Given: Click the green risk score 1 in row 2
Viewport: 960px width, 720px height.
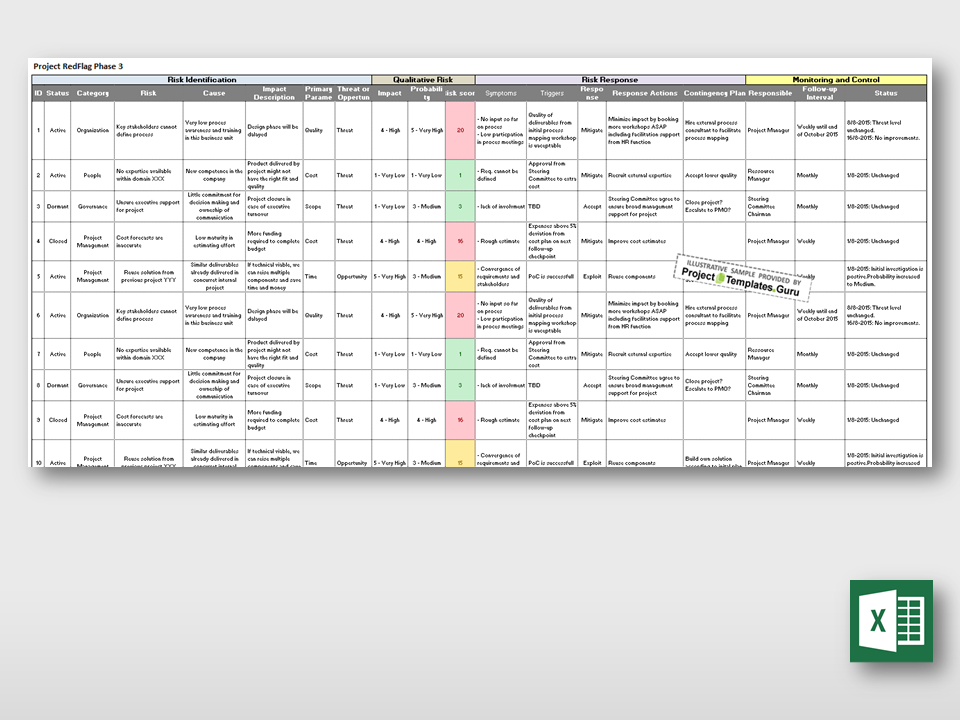Looking at the screenshot, I should [460, 175].
